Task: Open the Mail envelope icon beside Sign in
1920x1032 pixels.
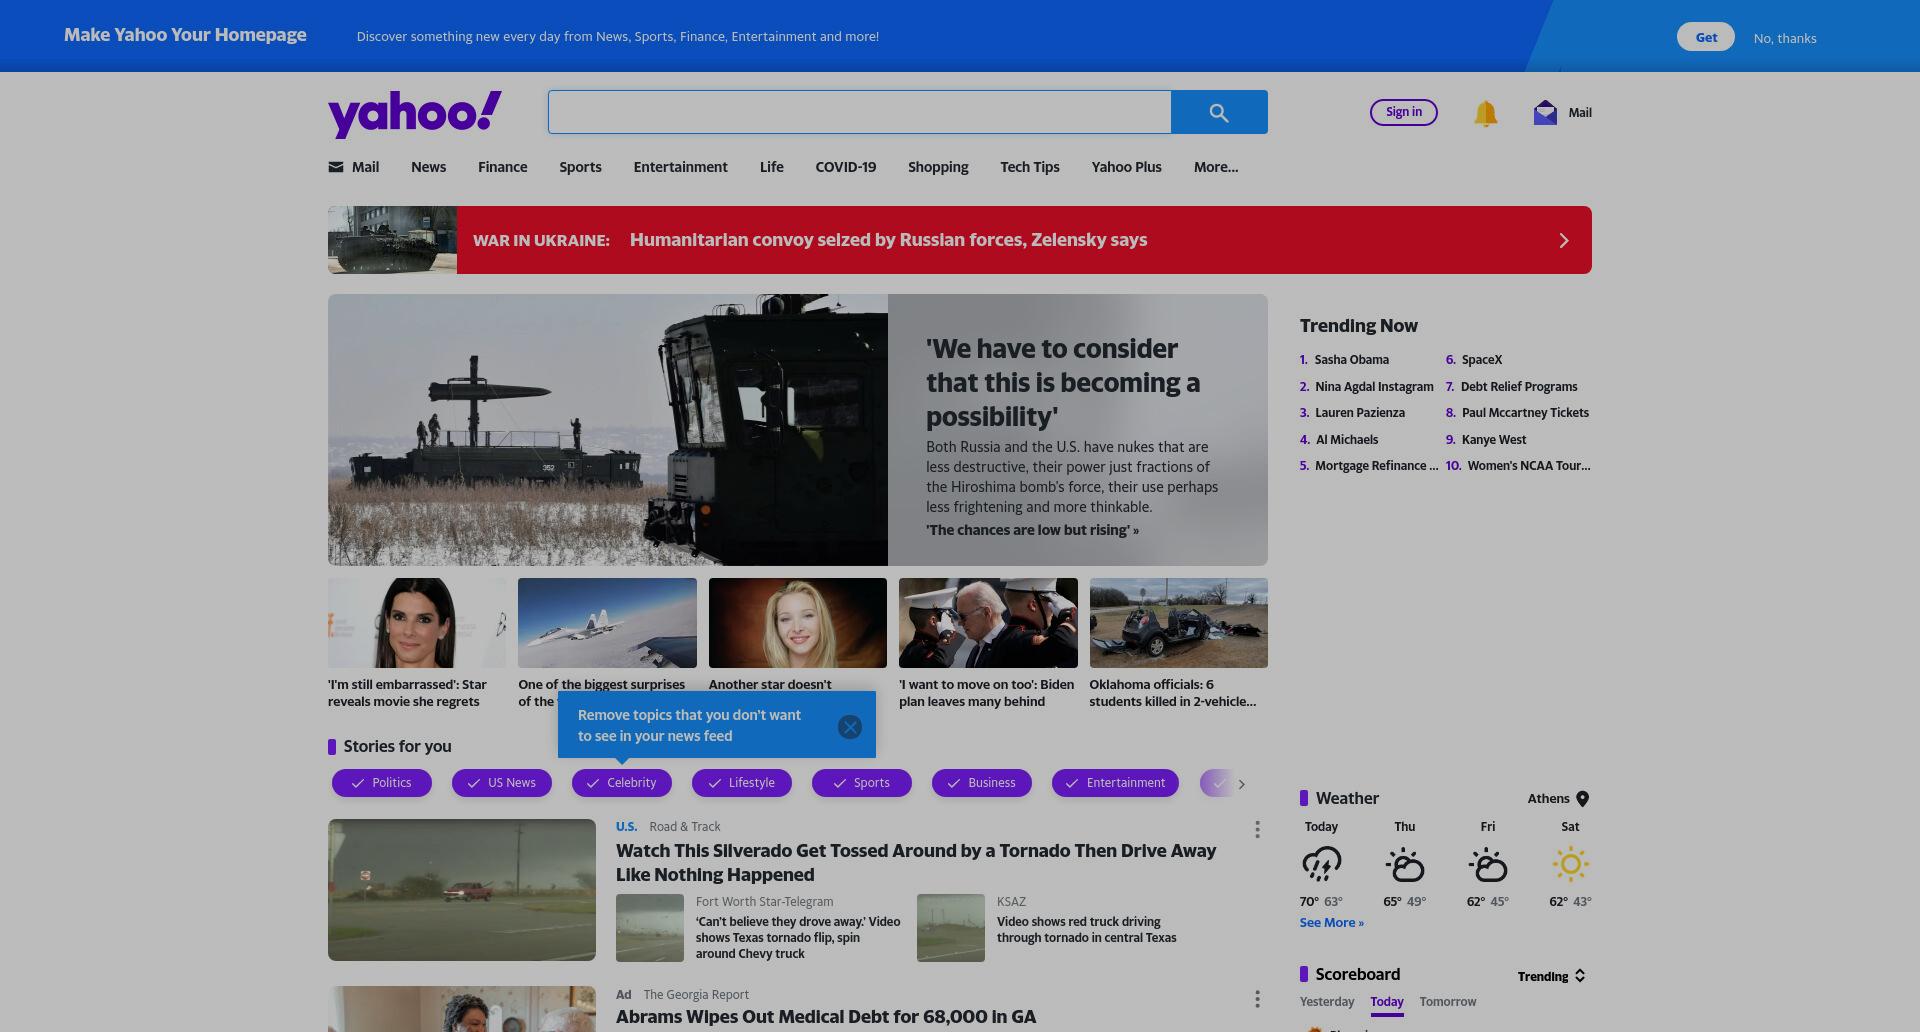Action: [1545, 113]
